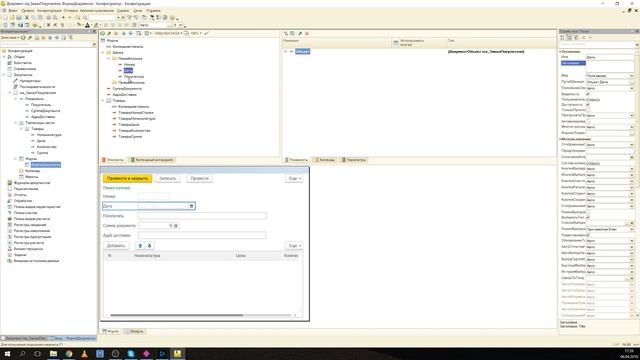Click the add element icon in form elements toolbar
Viewport: 640px width, 360px height.
point(103,33)
